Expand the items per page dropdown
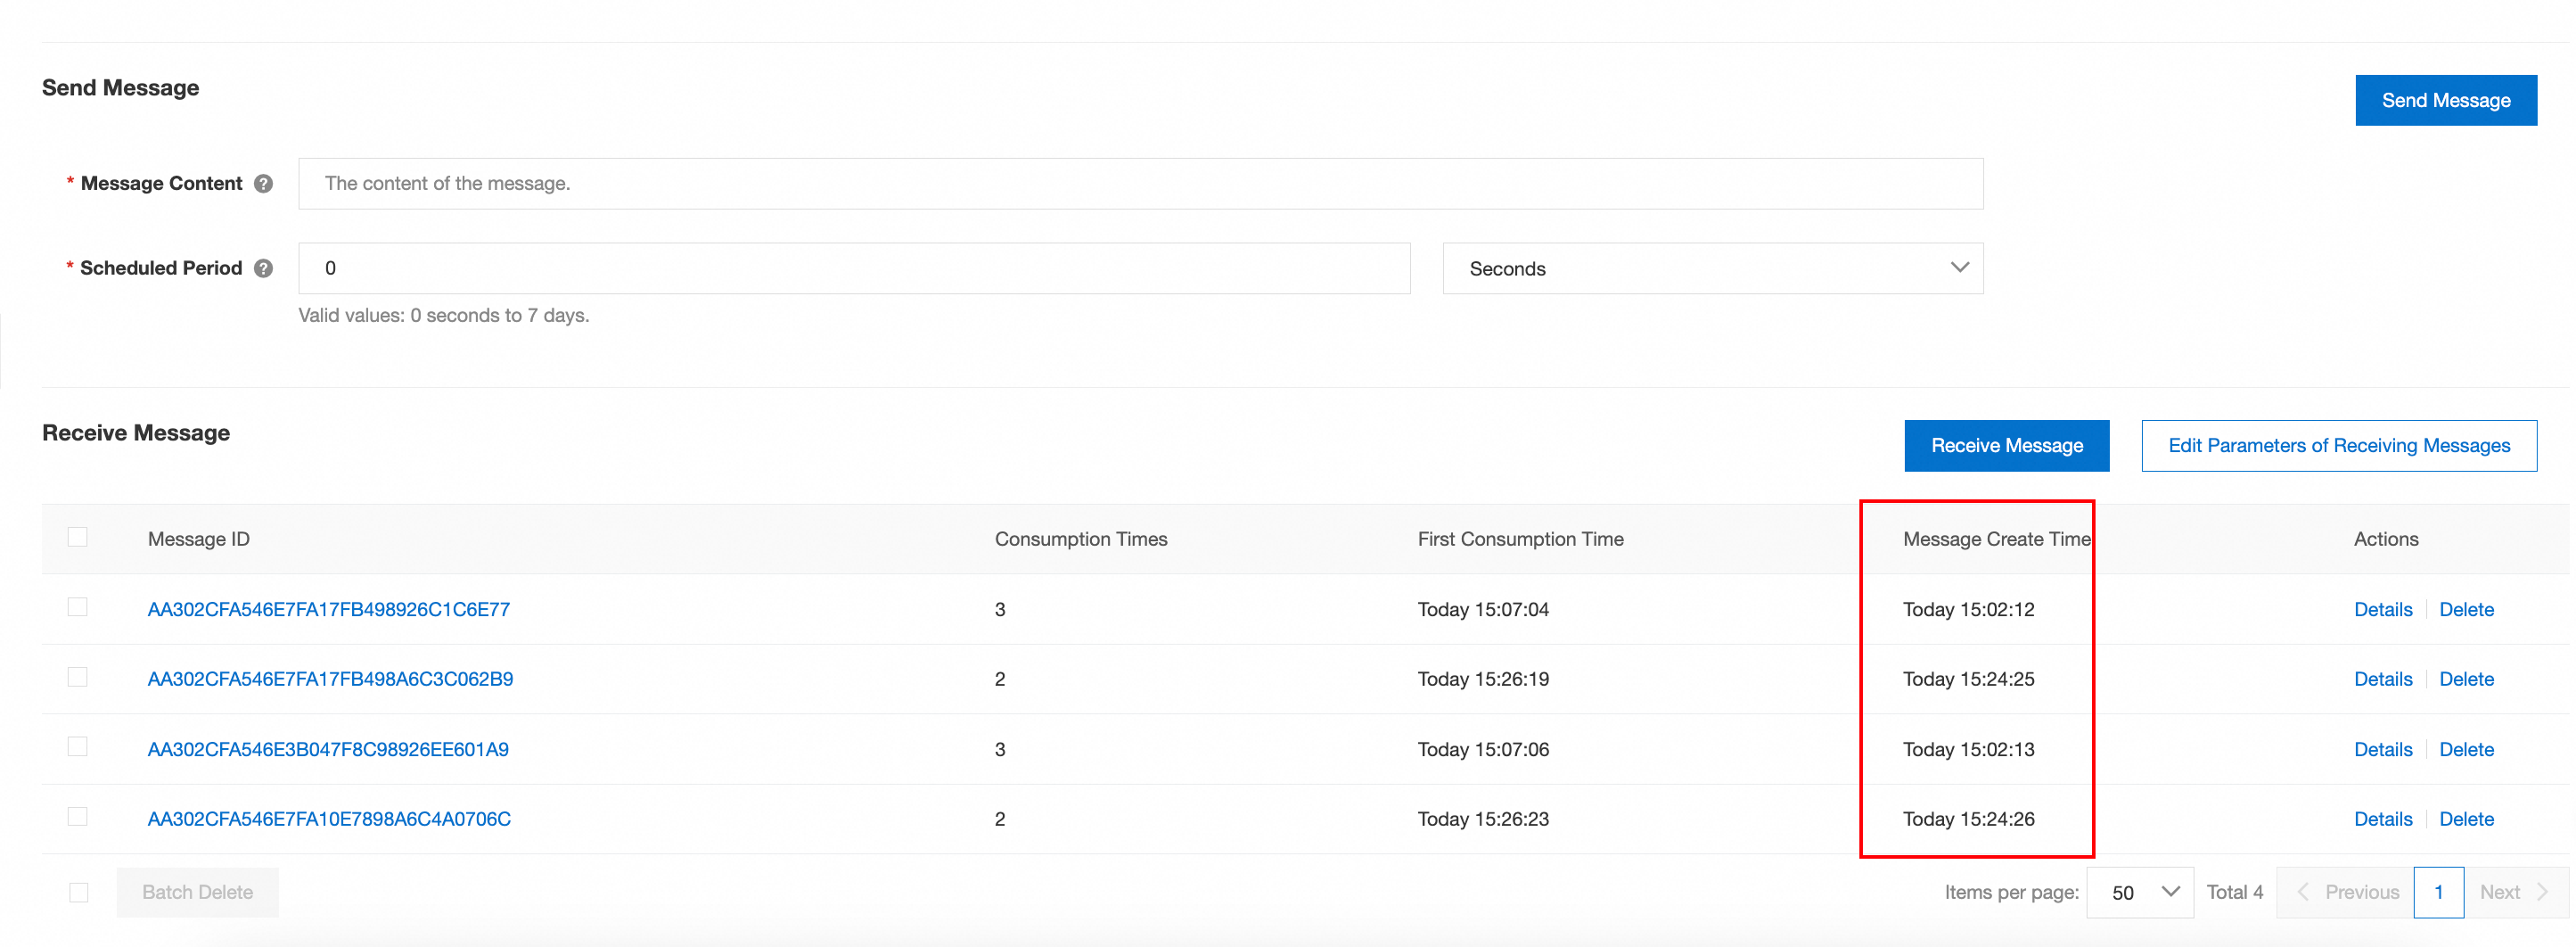 tap(2140, 892)
